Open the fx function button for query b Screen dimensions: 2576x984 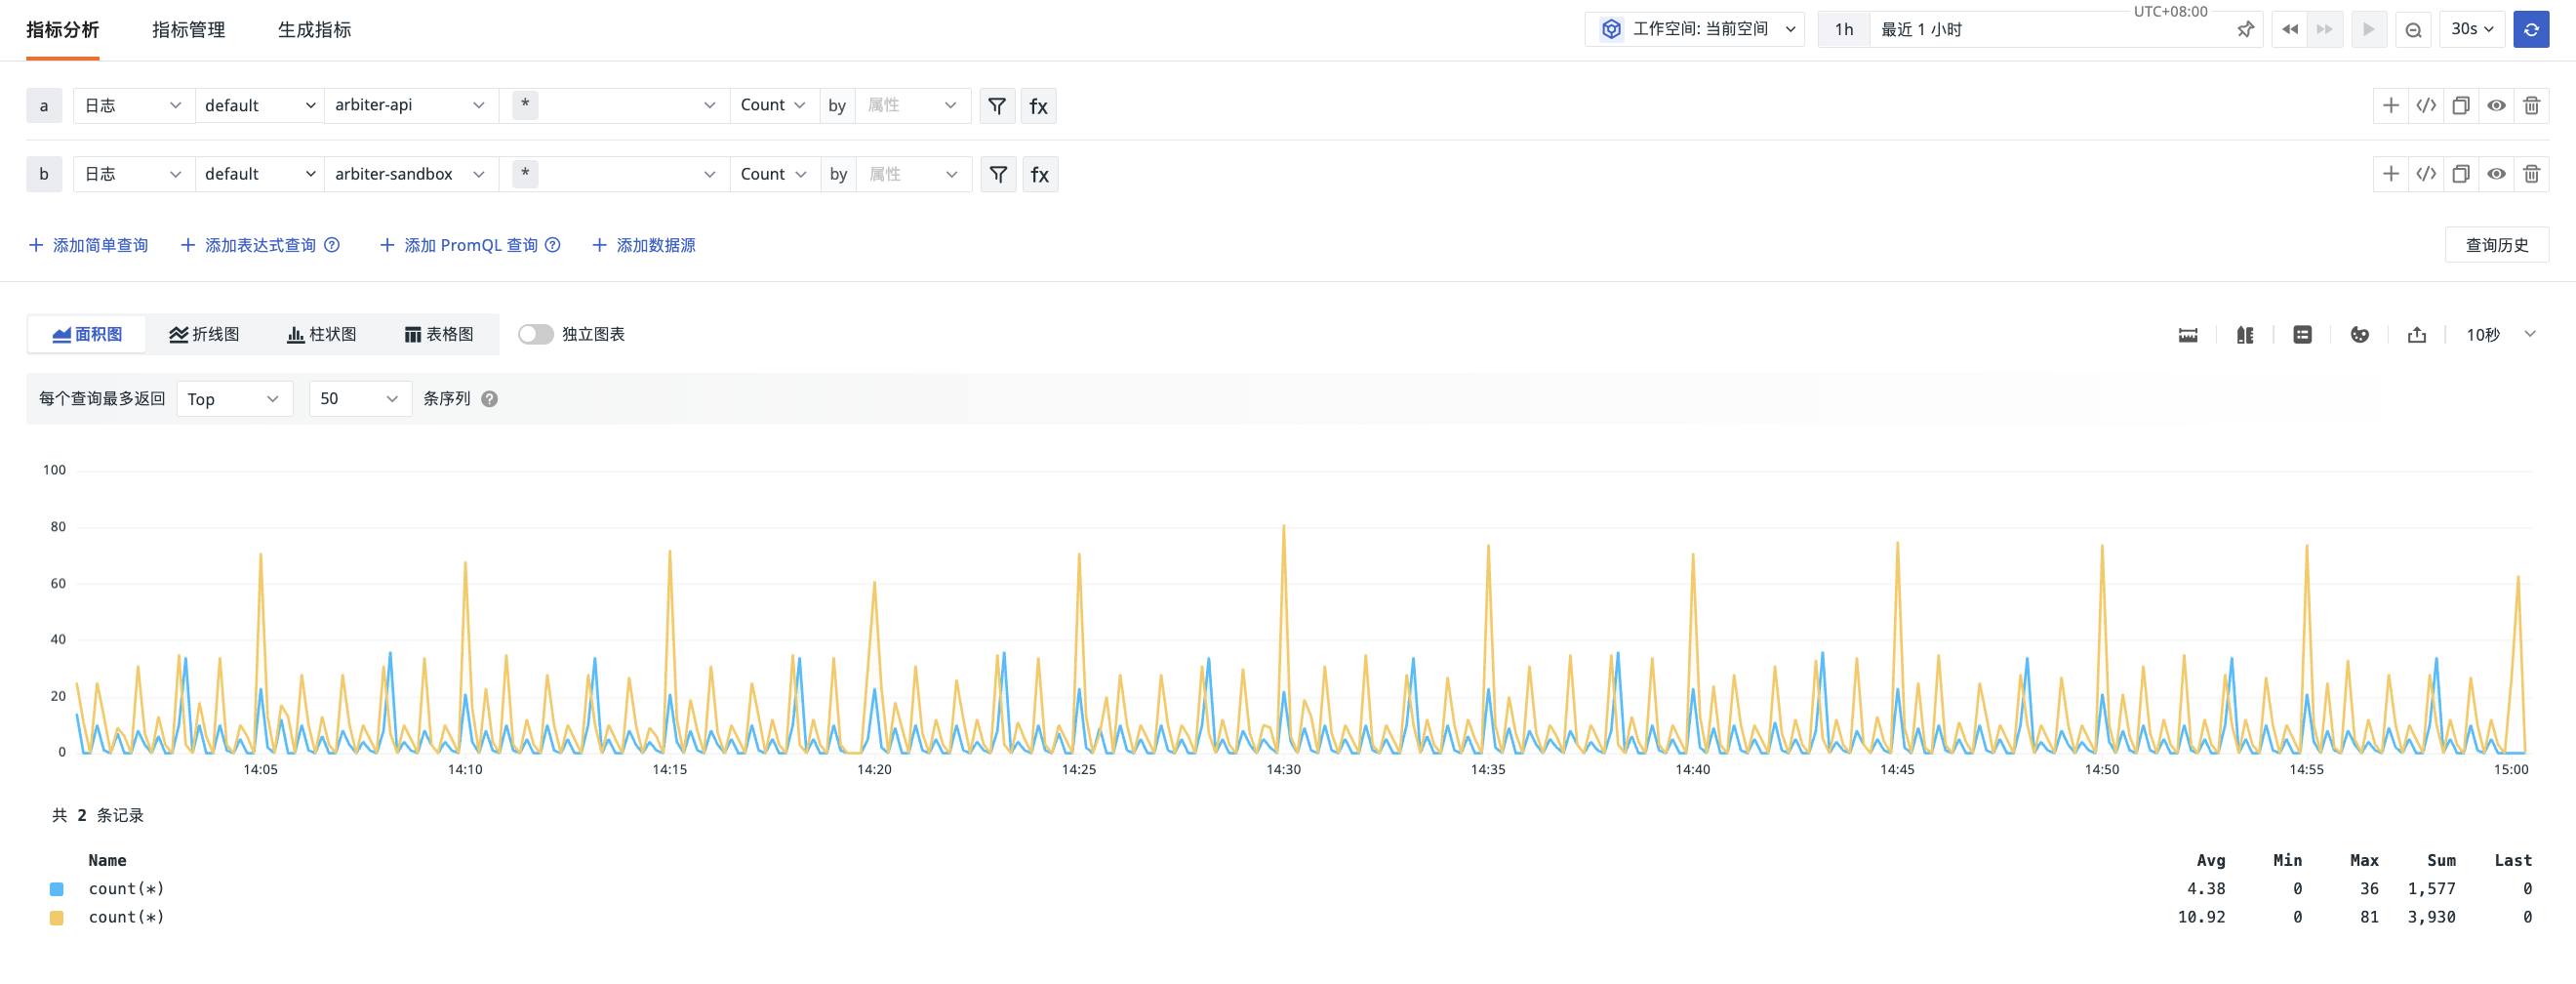pyautogui.click(x=1040, y=174)
